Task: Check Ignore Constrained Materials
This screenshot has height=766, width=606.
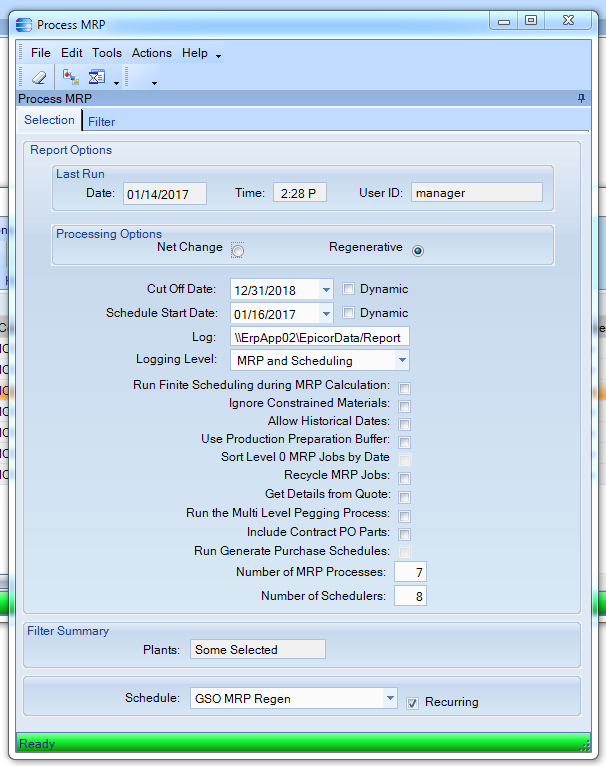Action: click(404, 406)
